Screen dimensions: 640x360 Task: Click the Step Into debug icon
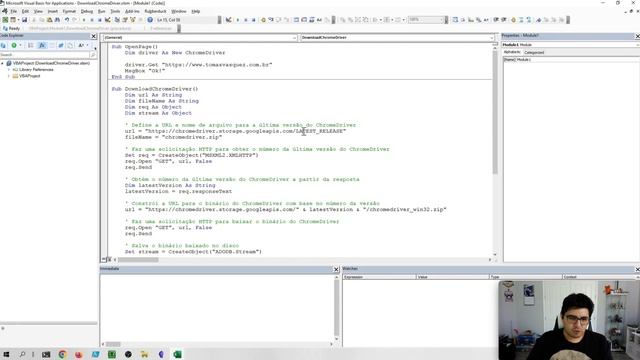coord(271,20)
